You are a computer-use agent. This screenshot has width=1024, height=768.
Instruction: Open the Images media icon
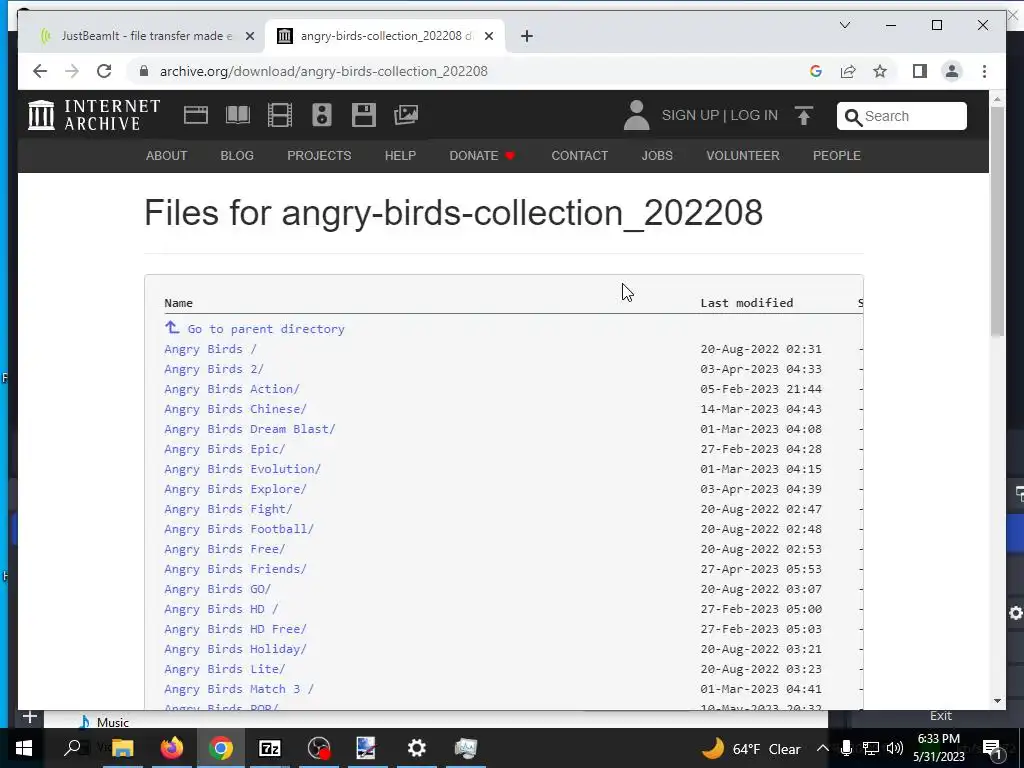tap(406, 115)
